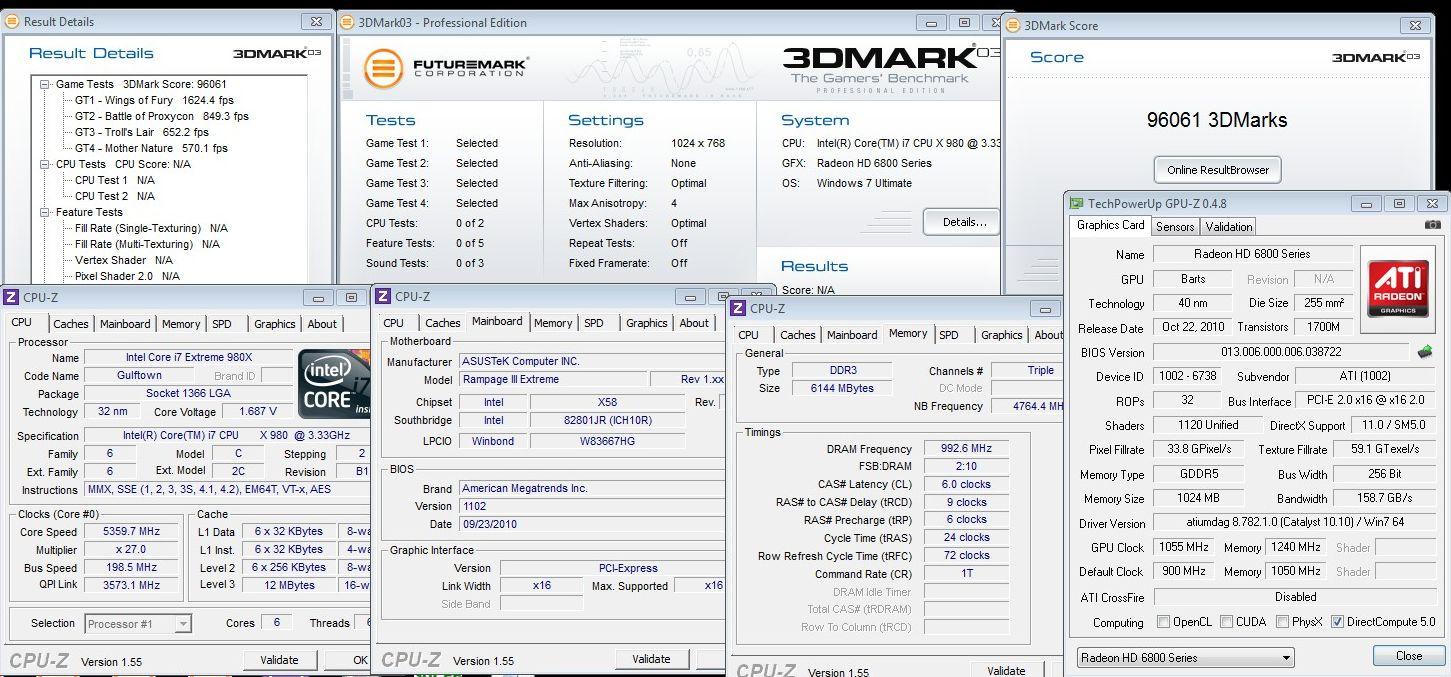
Task: Open the Processor #1 selection dropdown
Action: click(138, 624)
